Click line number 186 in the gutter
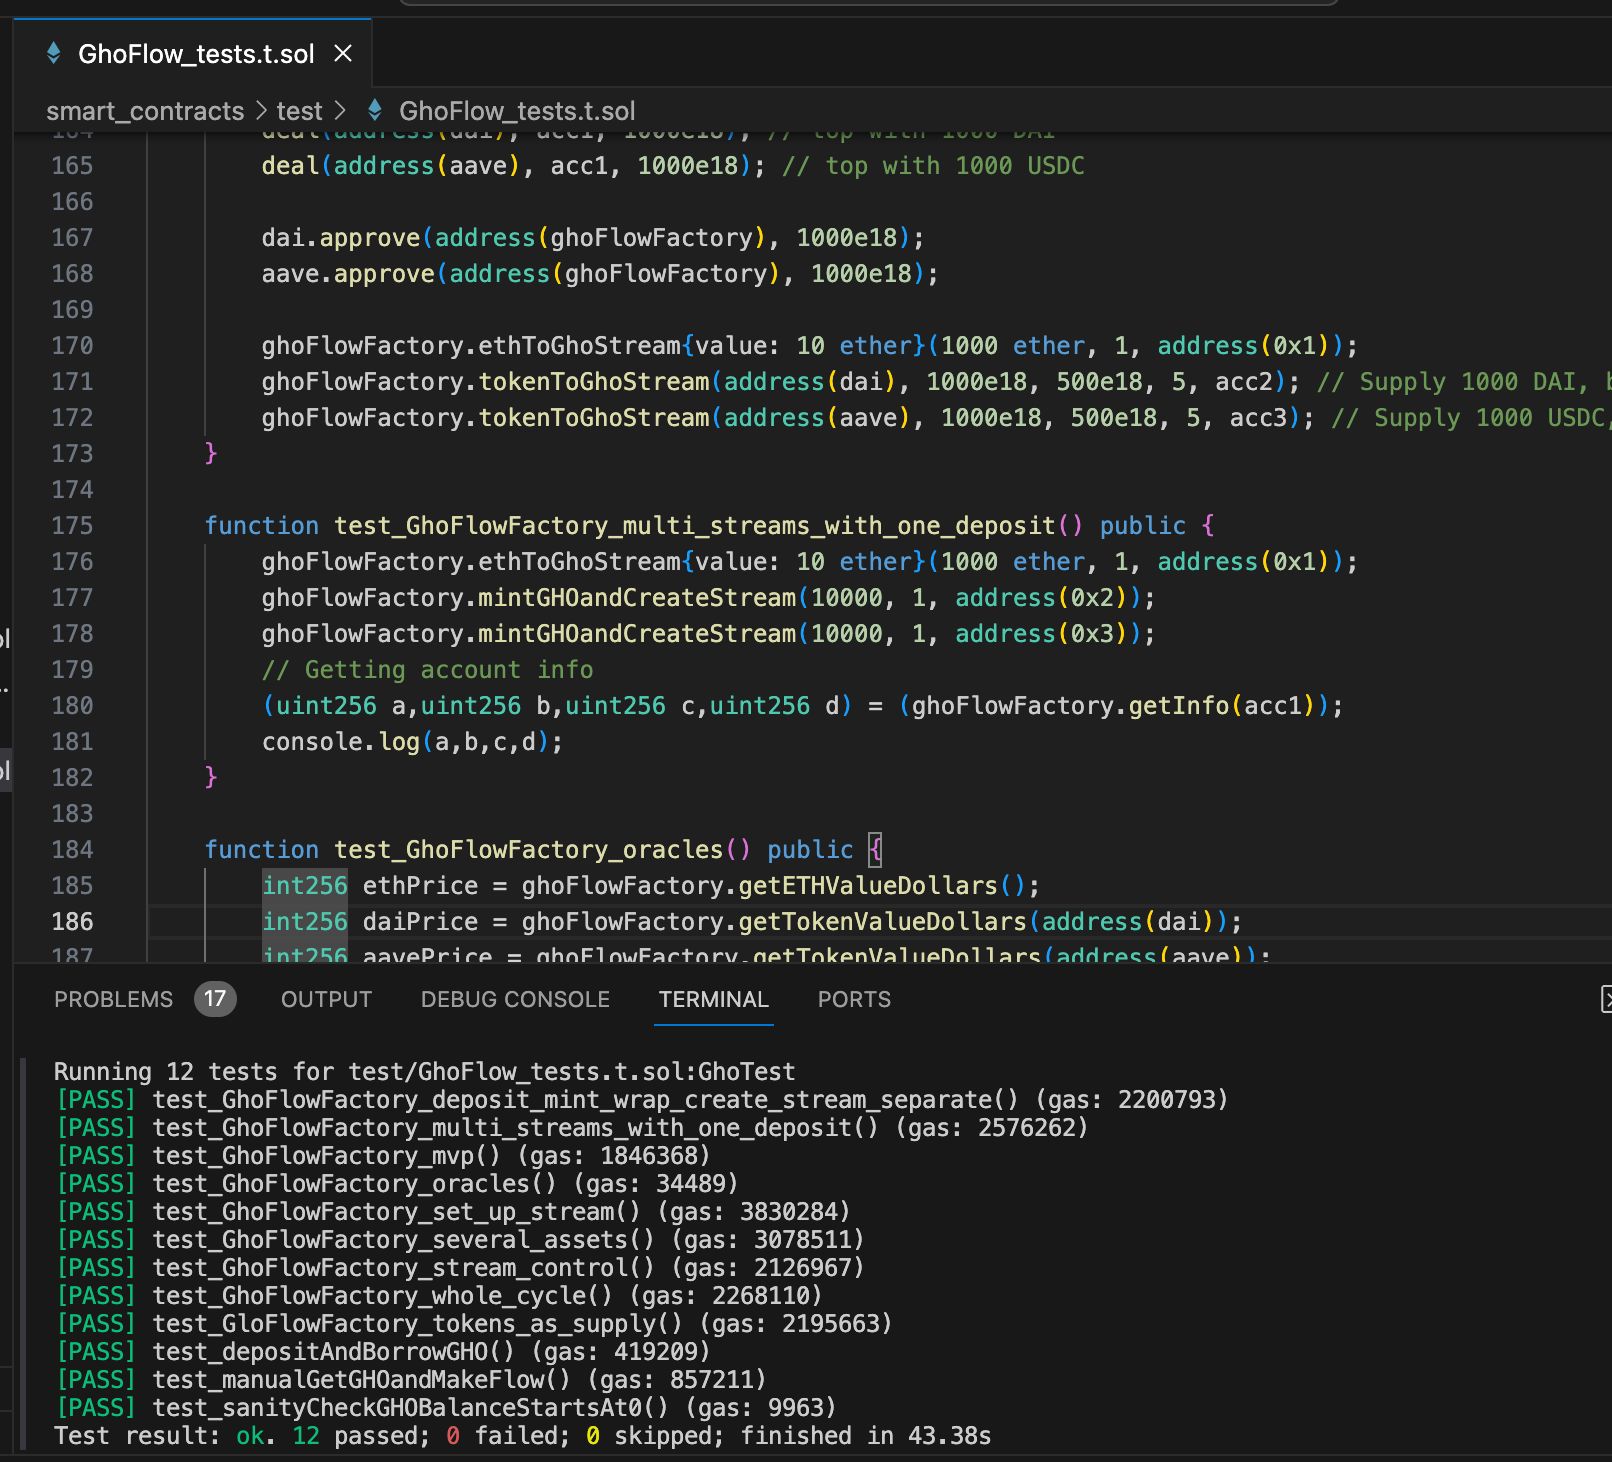This screenshot has height=1462, width=1612. pyautogui.click(x=72, y=922)
